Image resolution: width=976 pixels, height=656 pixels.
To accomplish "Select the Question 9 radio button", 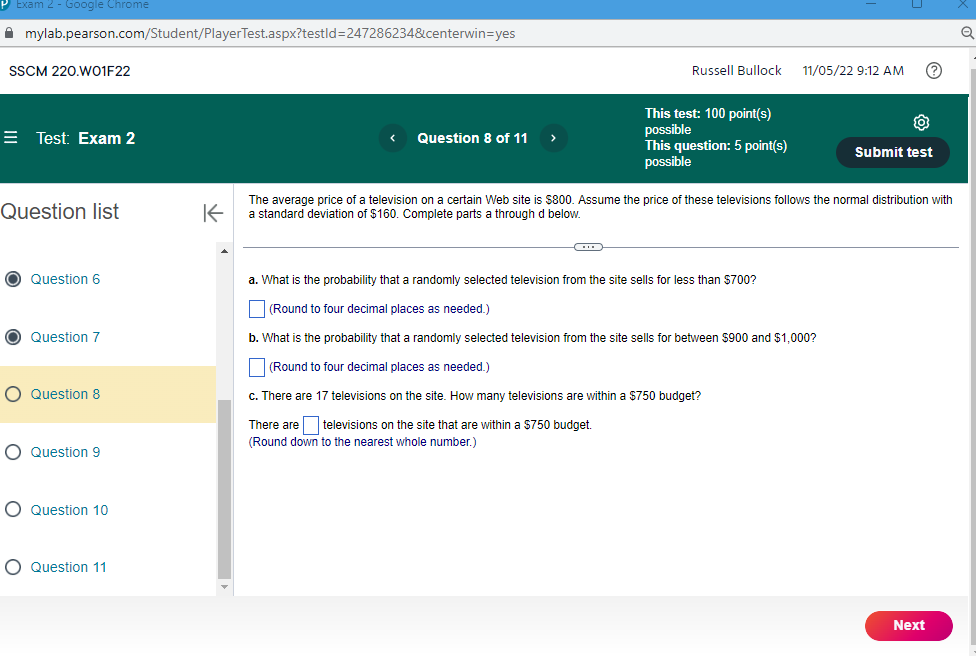I will [x=13, y=452].
